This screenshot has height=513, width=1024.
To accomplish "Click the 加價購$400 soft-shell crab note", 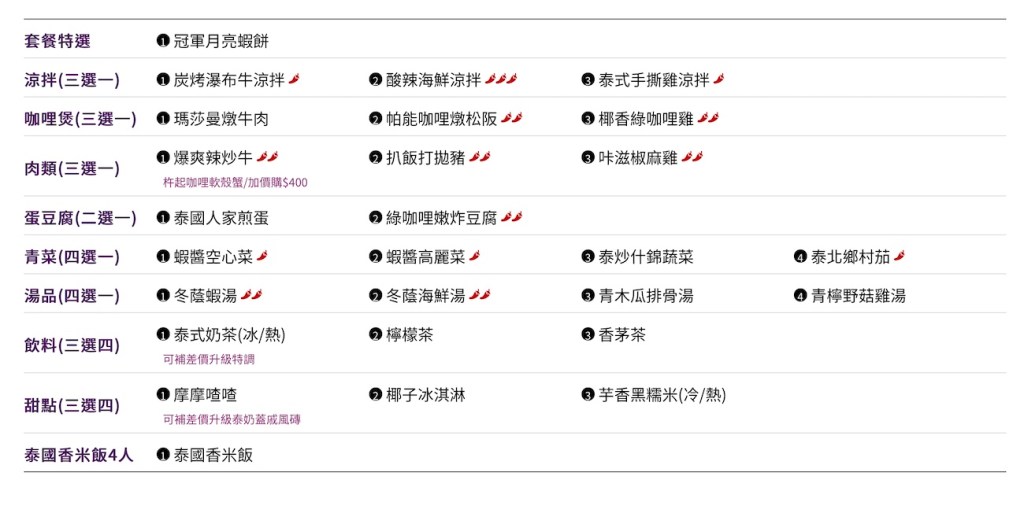I will (x=235, y=183).
